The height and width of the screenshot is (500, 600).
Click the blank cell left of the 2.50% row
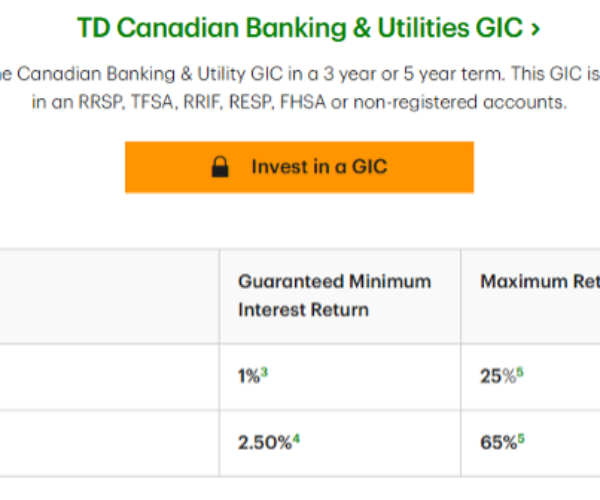pos(108,440)
